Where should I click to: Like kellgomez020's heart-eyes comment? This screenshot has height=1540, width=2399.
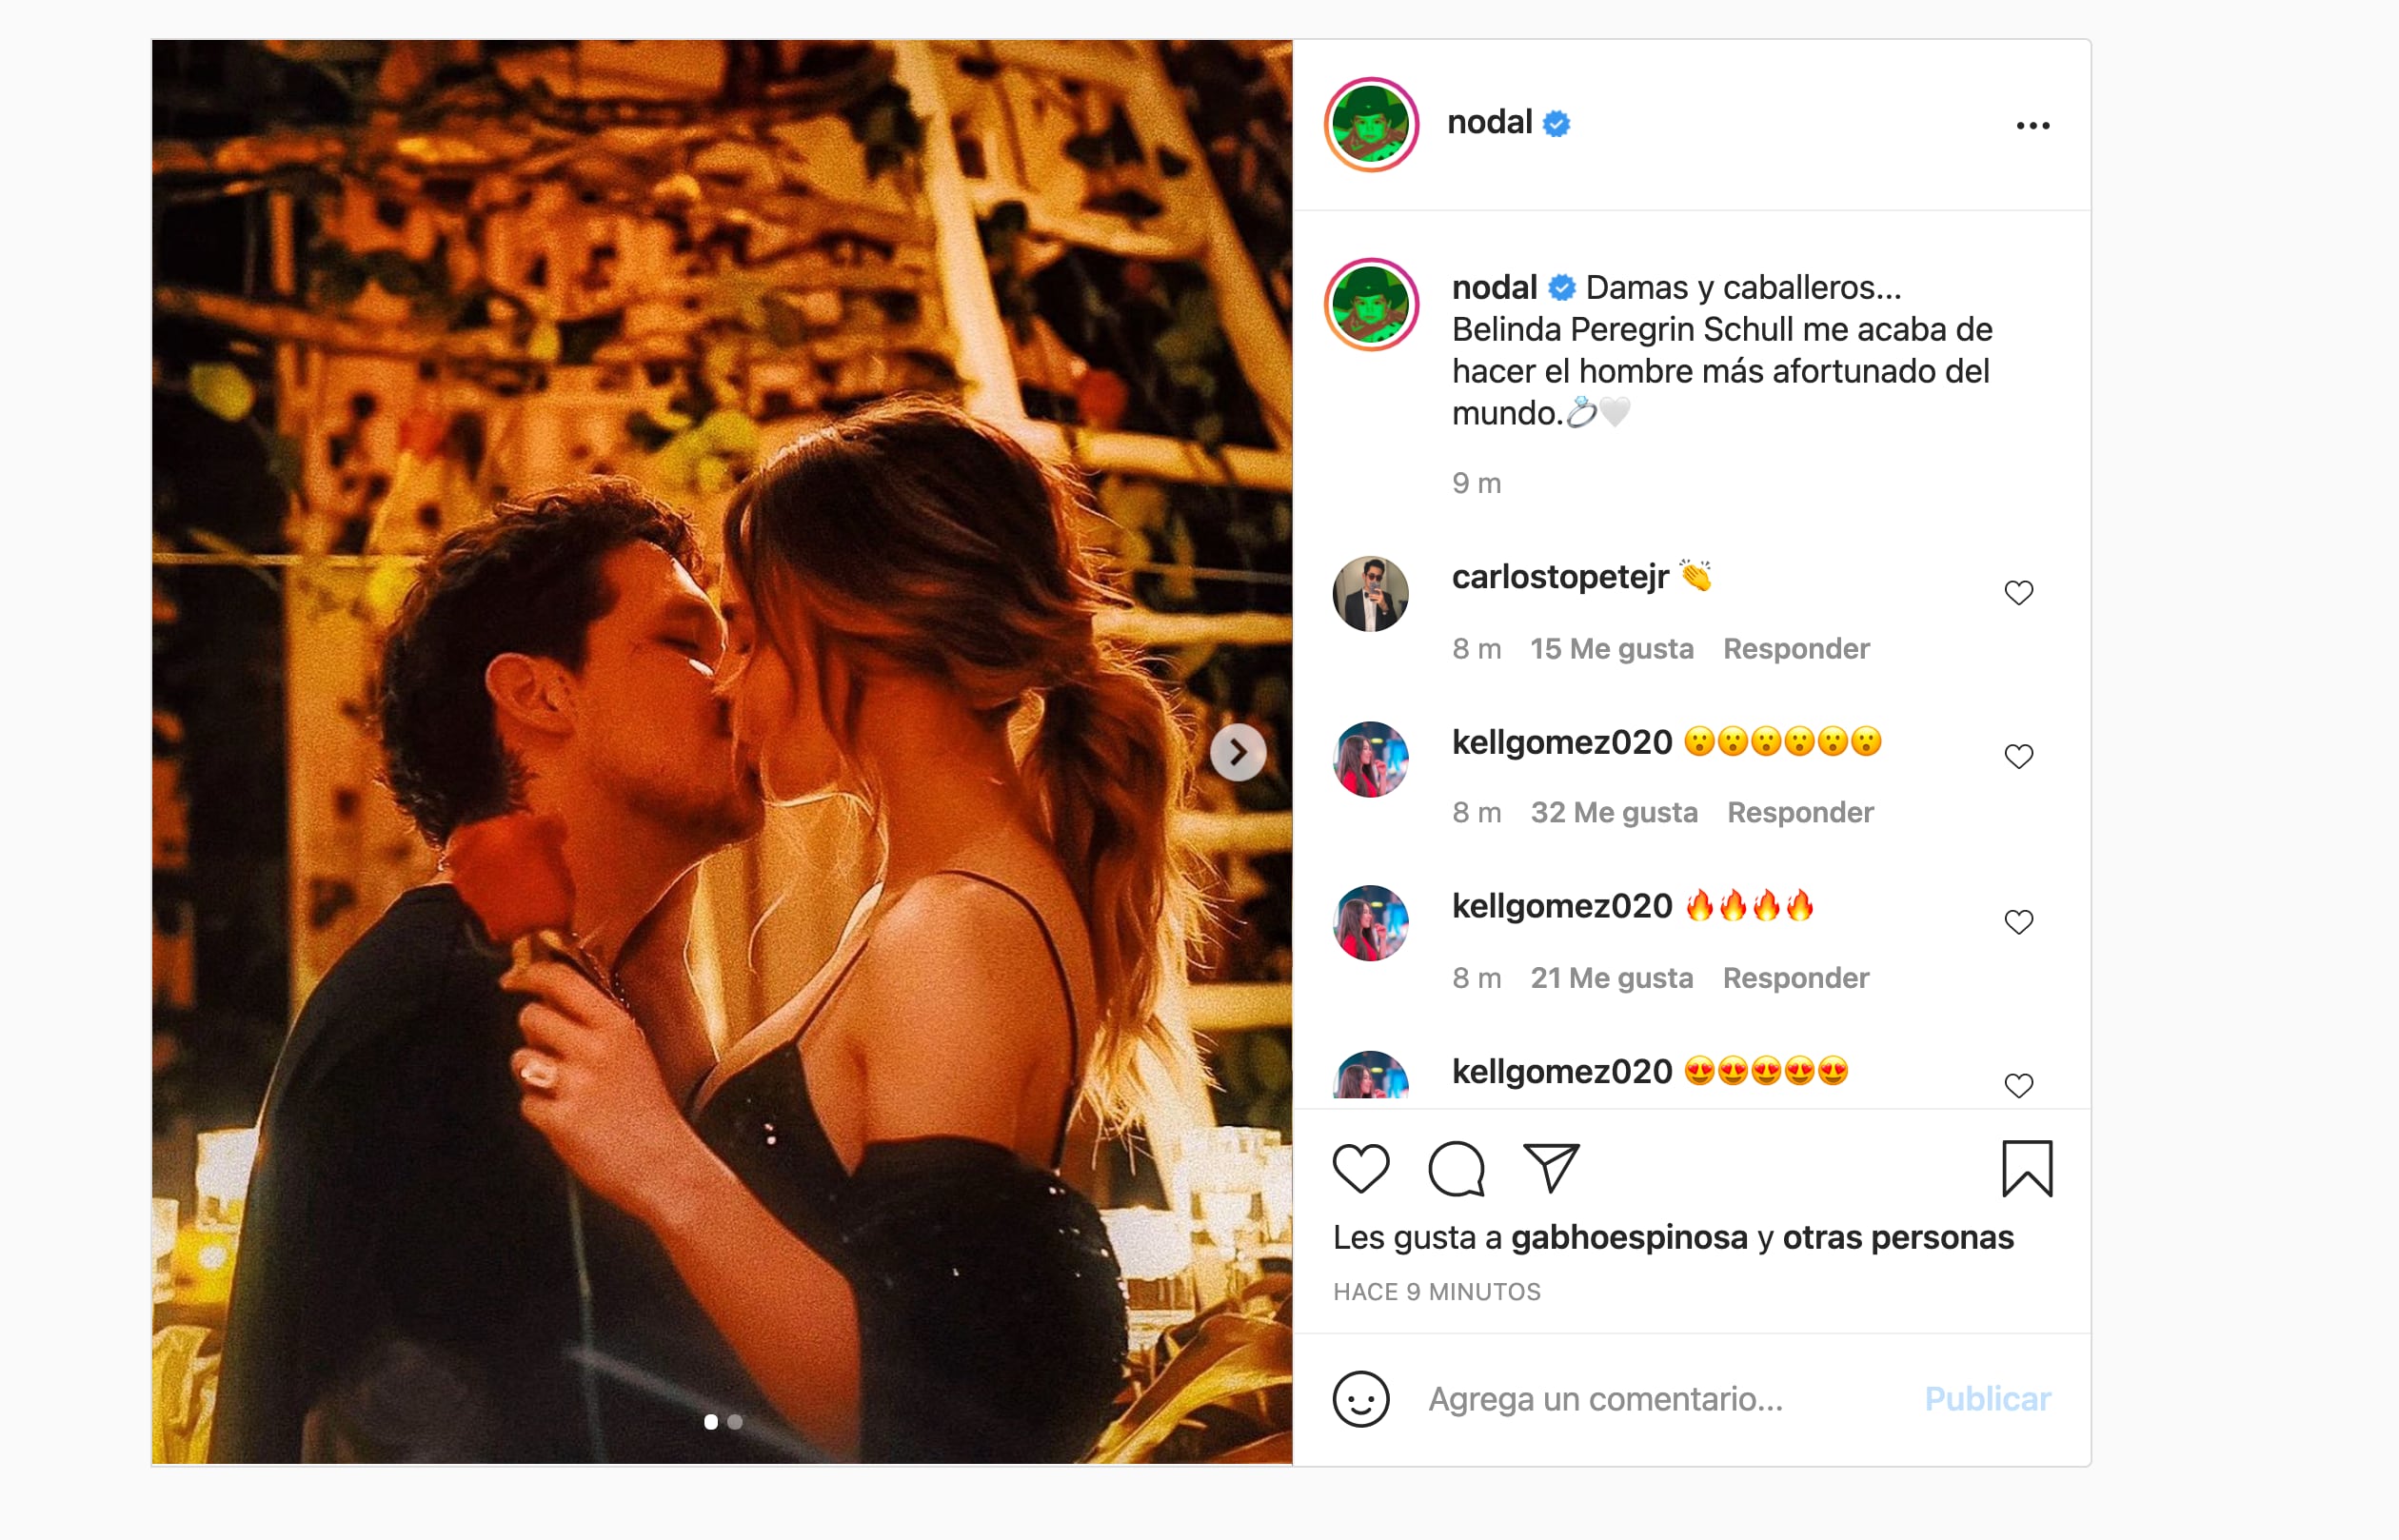pos(2018,1086)
